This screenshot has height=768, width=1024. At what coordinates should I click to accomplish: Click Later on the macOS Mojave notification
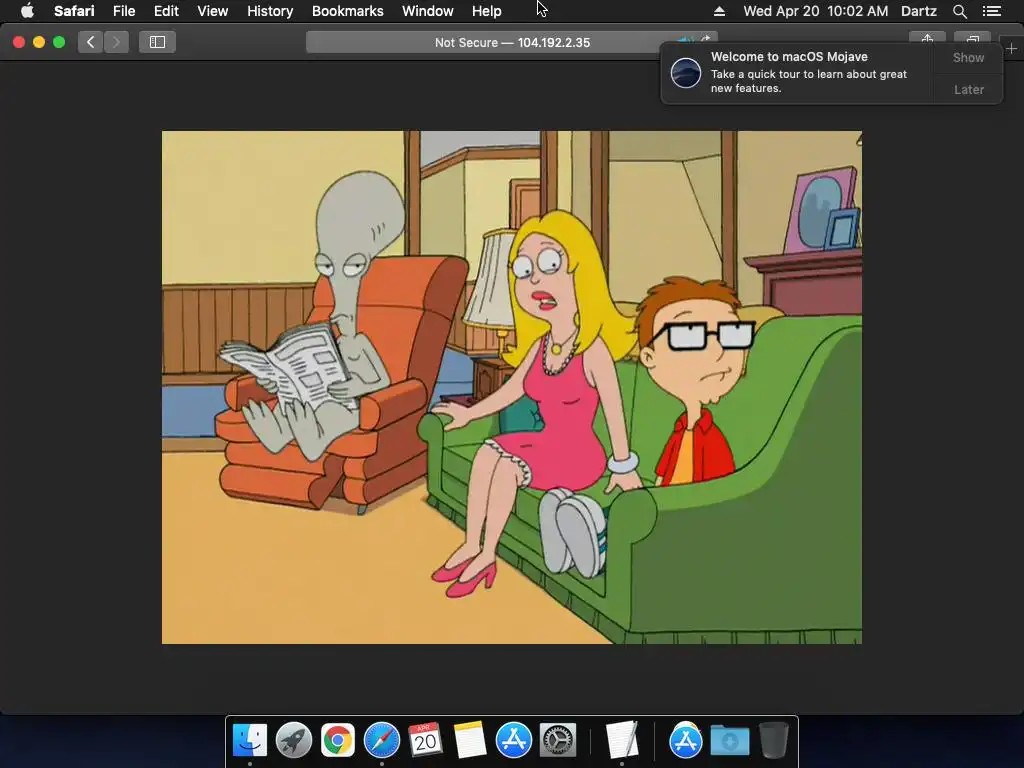(968, 89)
